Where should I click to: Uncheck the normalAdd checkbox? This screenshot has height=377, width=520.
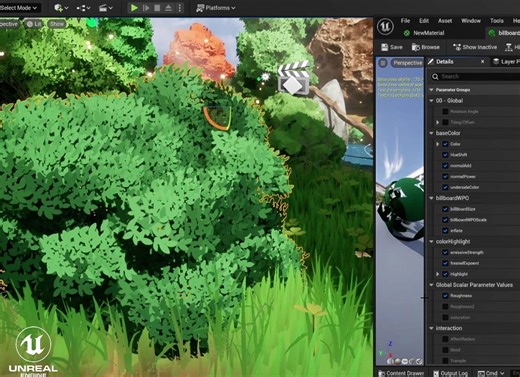coord(445,166)
